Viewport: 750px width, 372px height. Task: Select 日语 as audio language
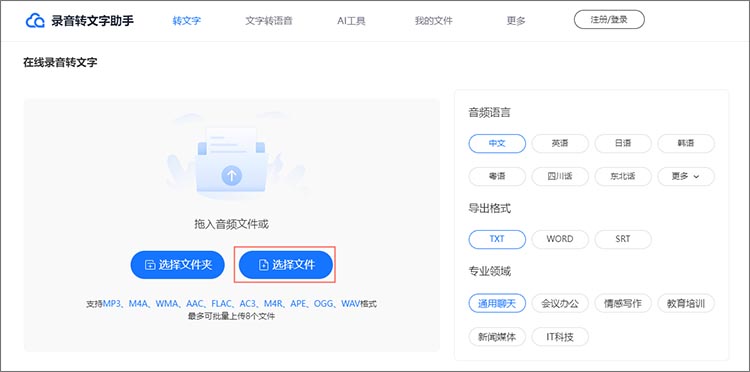pos(623,143)
